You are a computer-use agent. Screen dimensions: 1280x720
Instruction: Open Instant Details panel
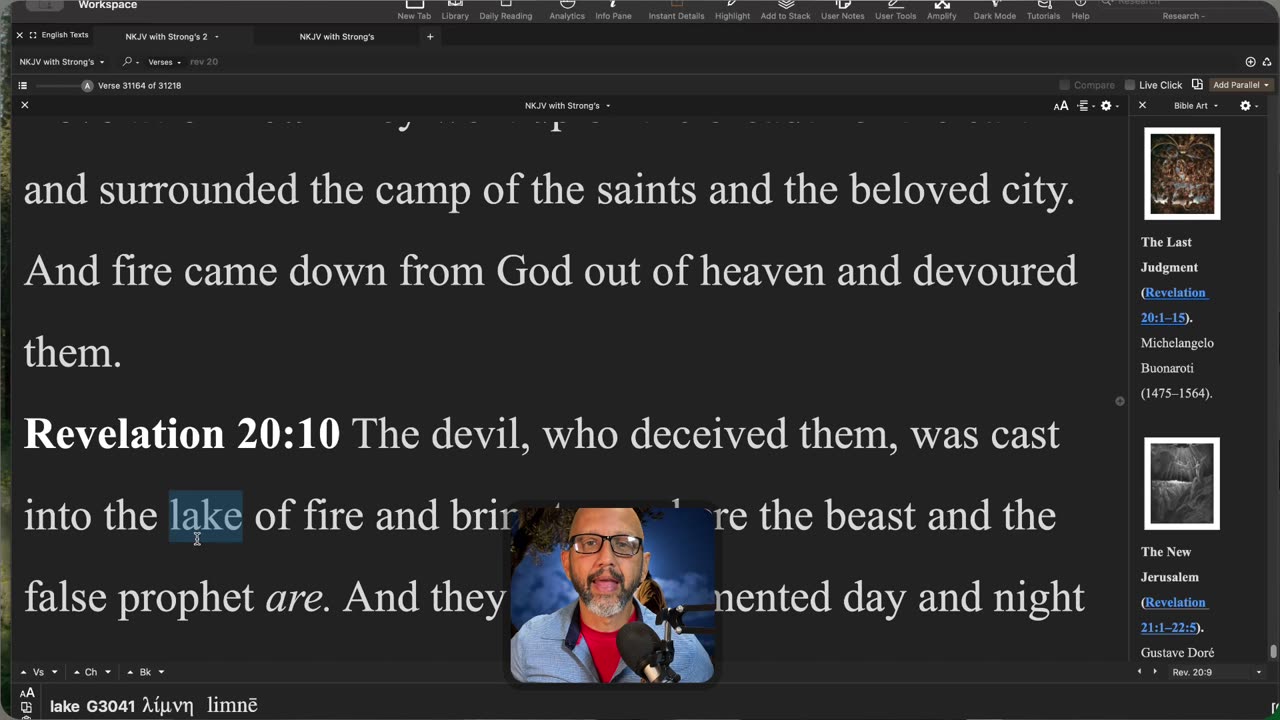coord(676,10)
